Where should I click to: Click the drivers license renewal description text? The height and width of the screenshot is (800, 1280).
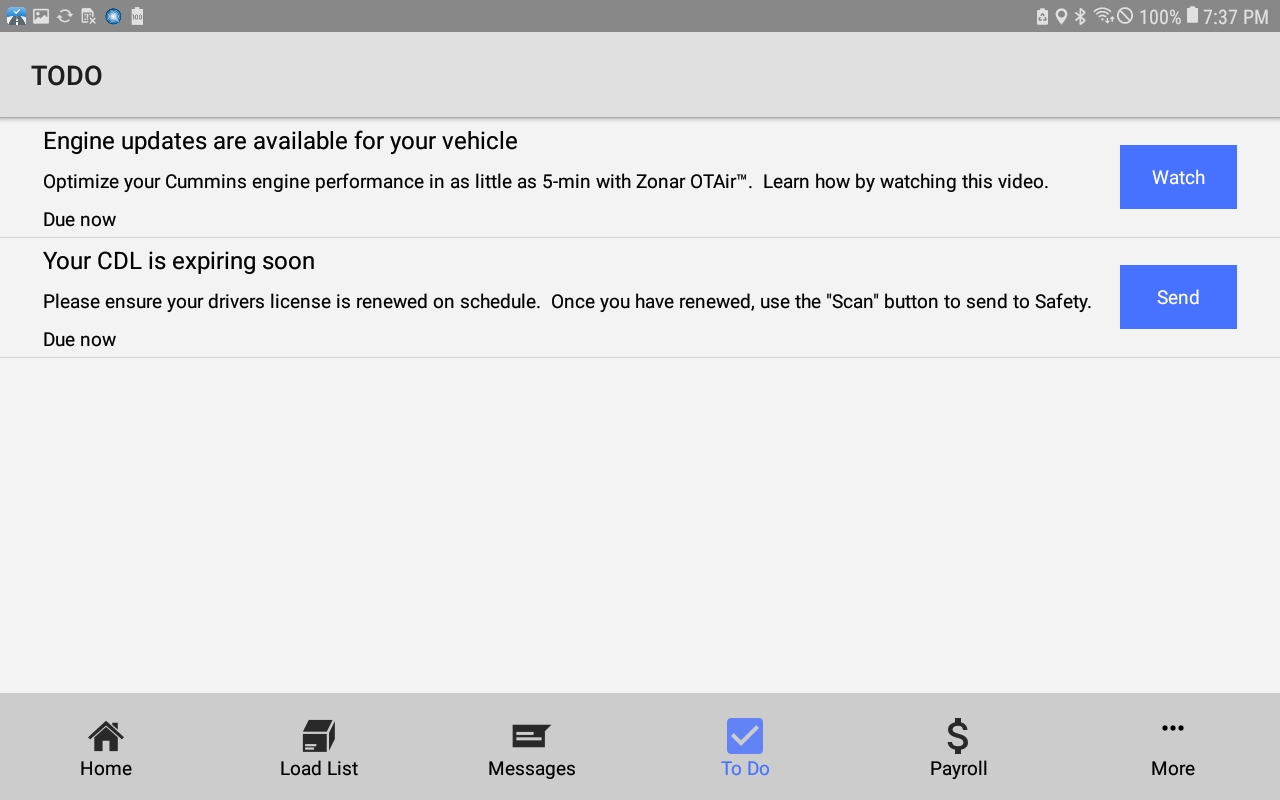coord(567,301)
